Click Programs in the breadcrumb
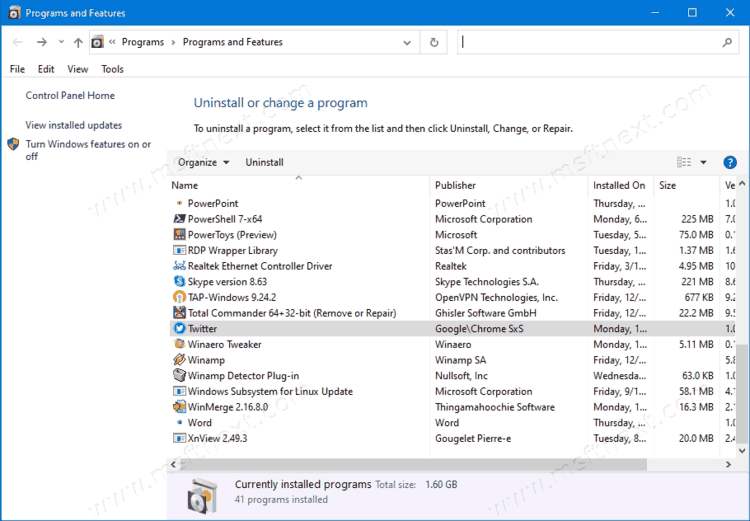 [143, 42]
